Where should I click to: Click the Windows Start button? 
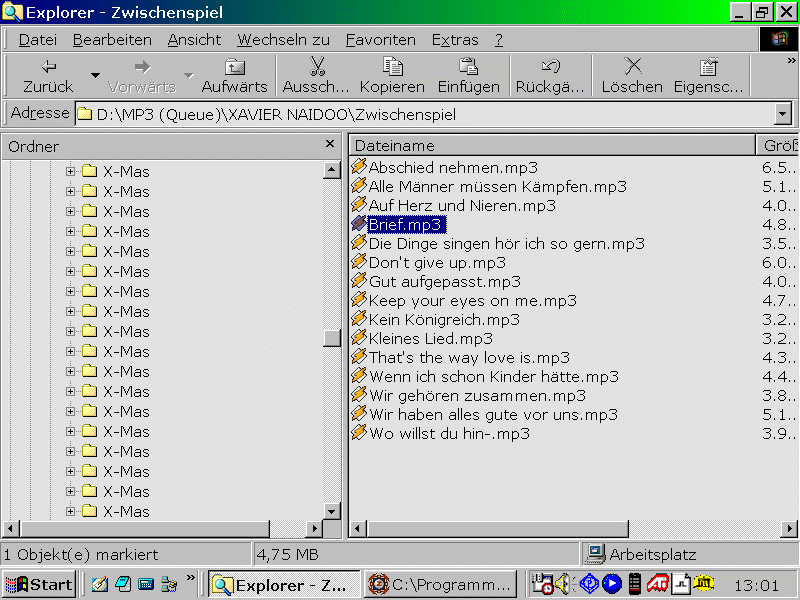pos(40,584)
